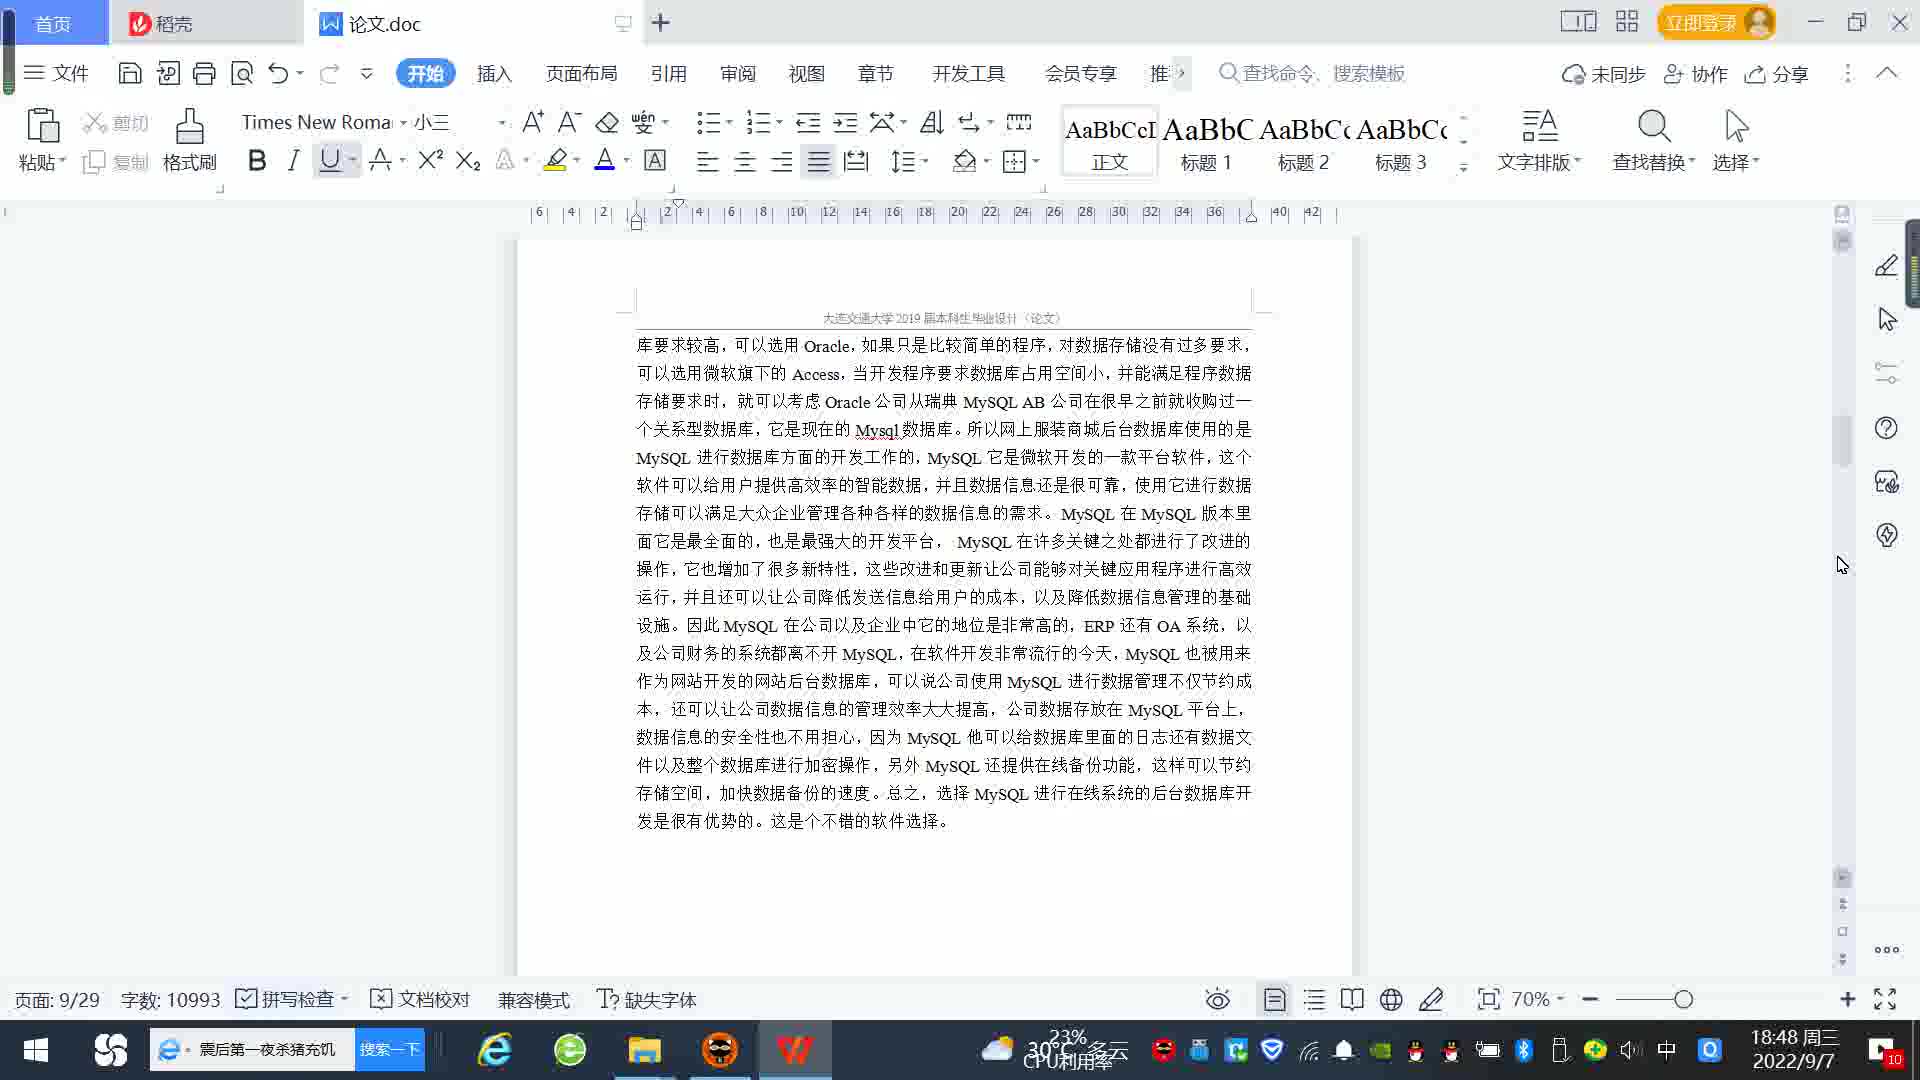
Task: Toggle distributed alignment
Action: click(856, 161)
